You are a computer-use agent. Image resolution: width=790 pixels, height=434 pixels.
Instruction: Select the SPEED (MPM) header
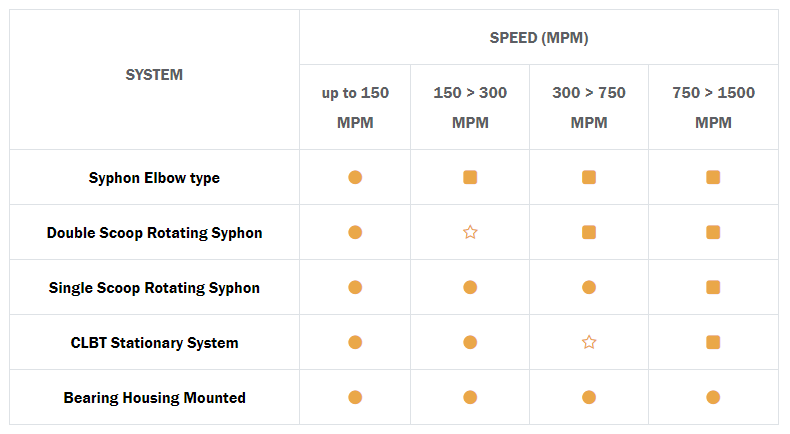(x=539, y=38)
